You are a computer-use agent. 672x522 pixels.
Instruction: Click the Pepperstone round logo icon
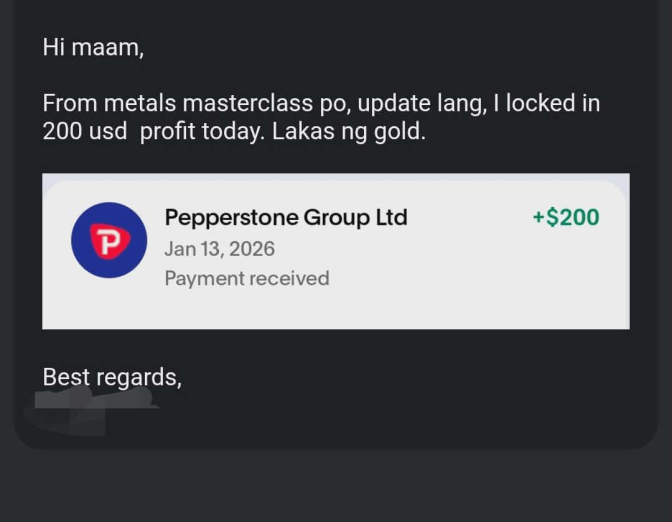click(109, 240)
